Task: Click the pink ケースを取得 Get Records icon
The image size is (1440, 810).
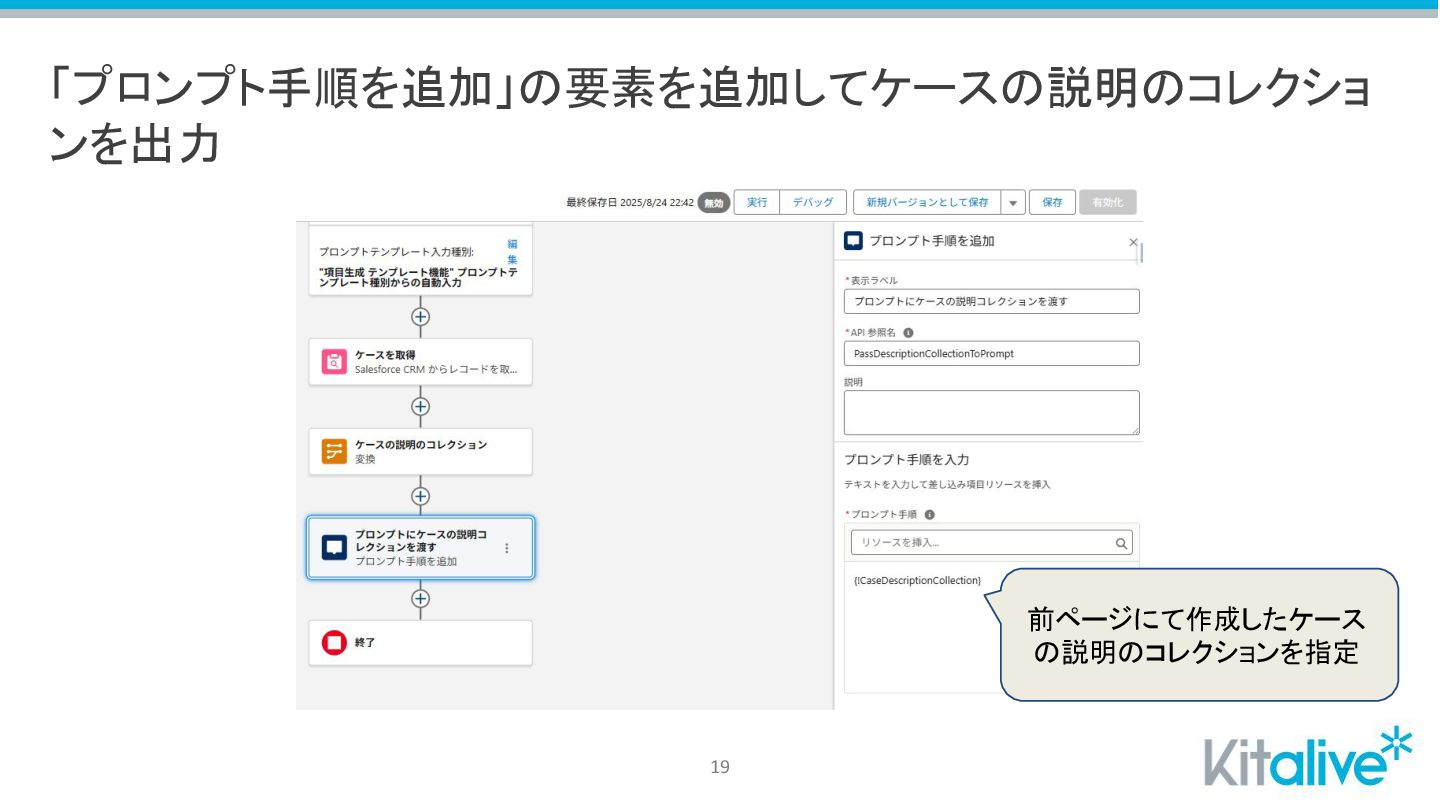Action: point(334,362)
